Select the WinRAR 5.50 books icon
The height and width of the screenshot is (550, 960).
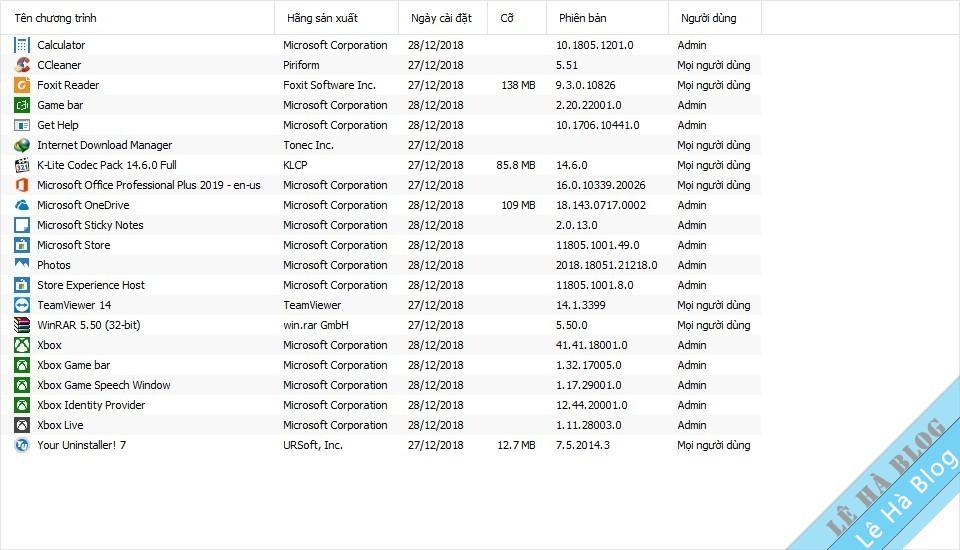click(x=22, y=325)
